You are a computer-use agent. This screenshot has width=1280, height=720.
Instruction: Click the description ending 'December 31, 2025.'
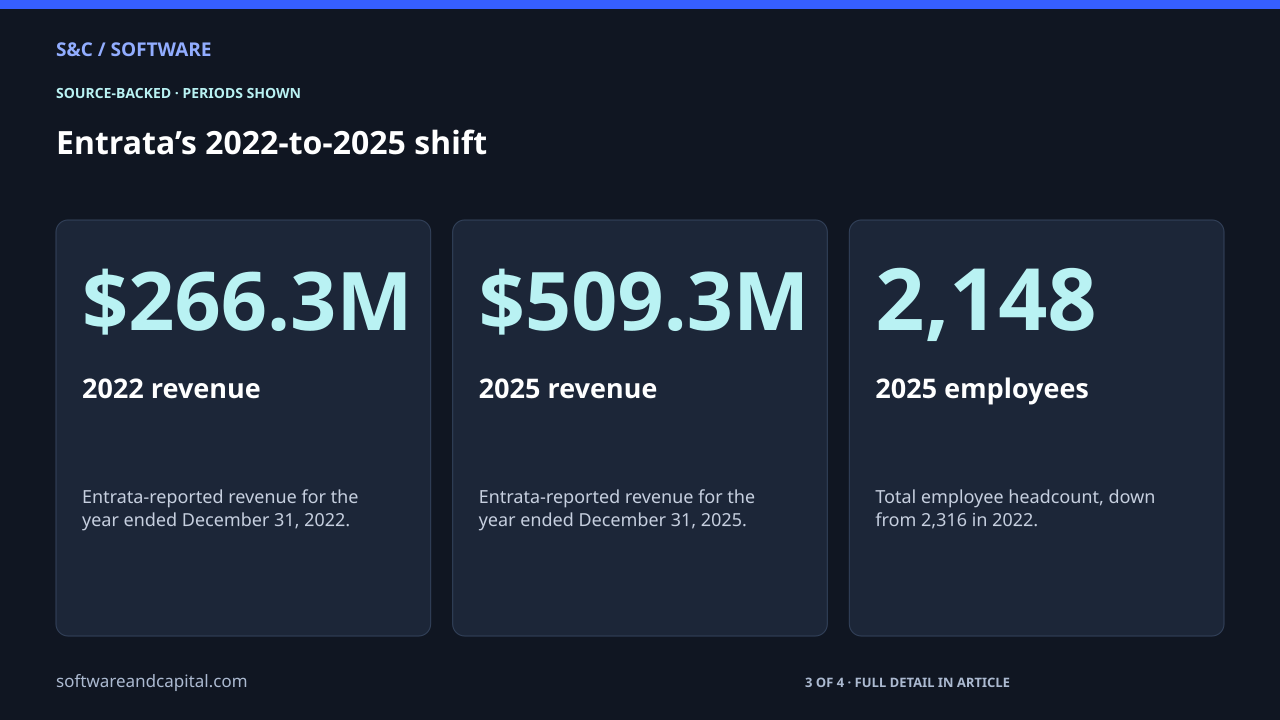[x=617, y=508]
